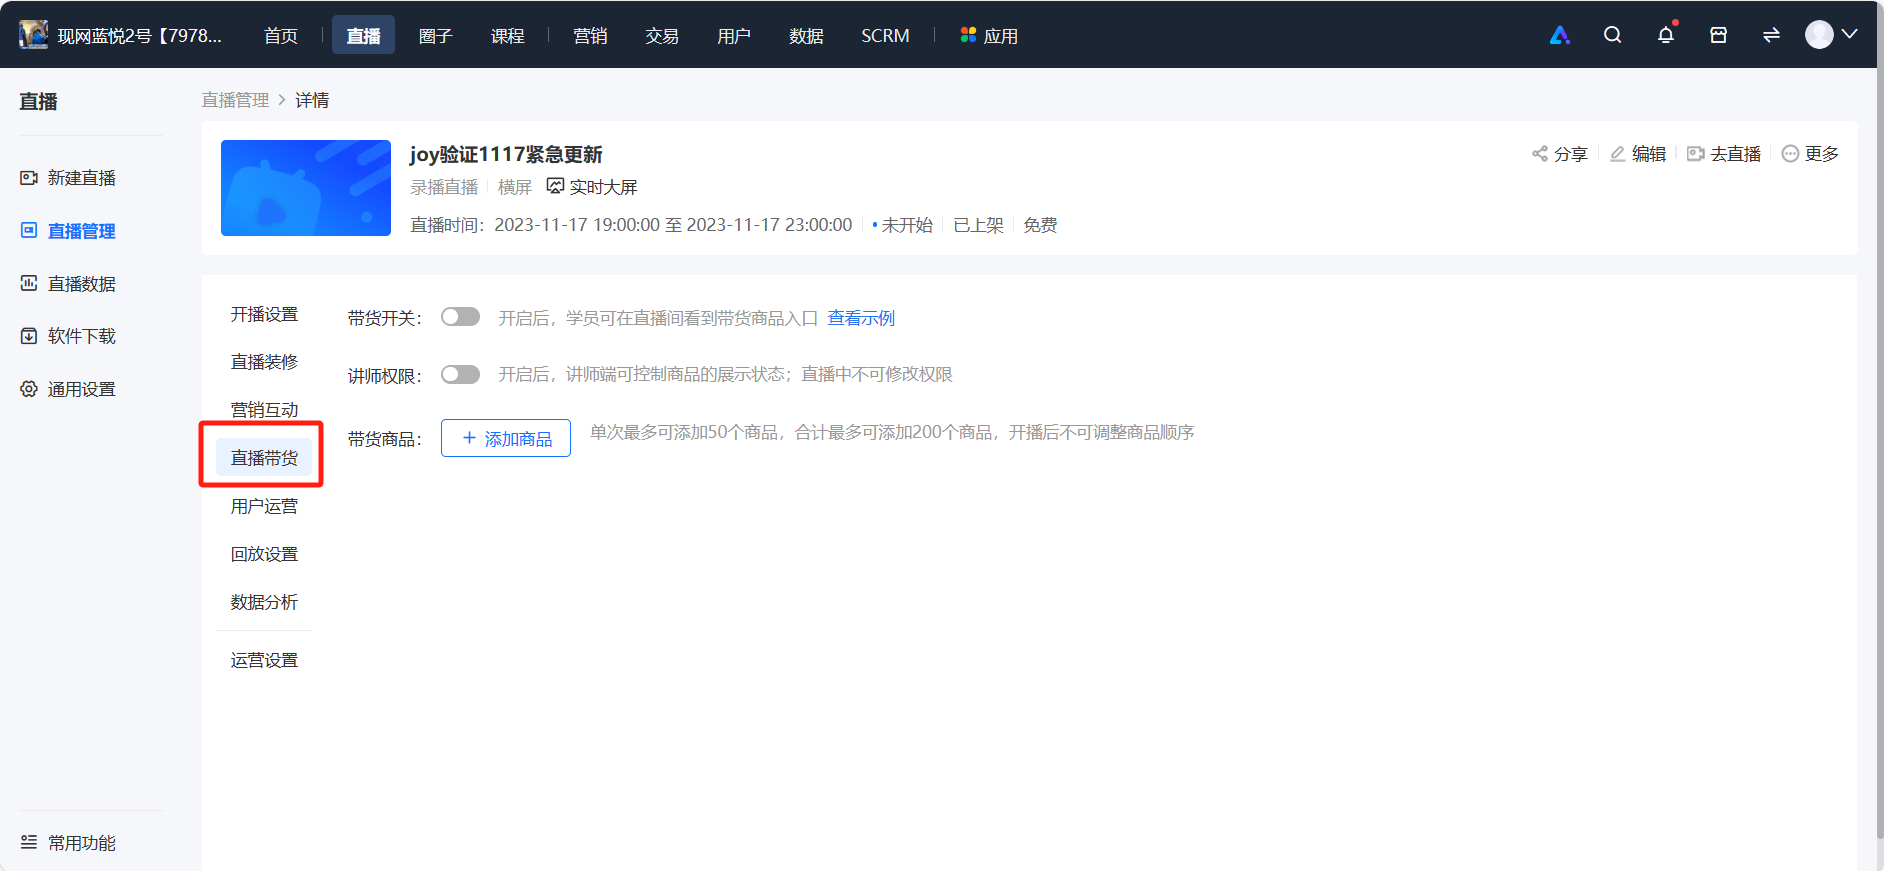Open notifications bell icon
Screen dimensions: 1884x871
point(1665,35)
